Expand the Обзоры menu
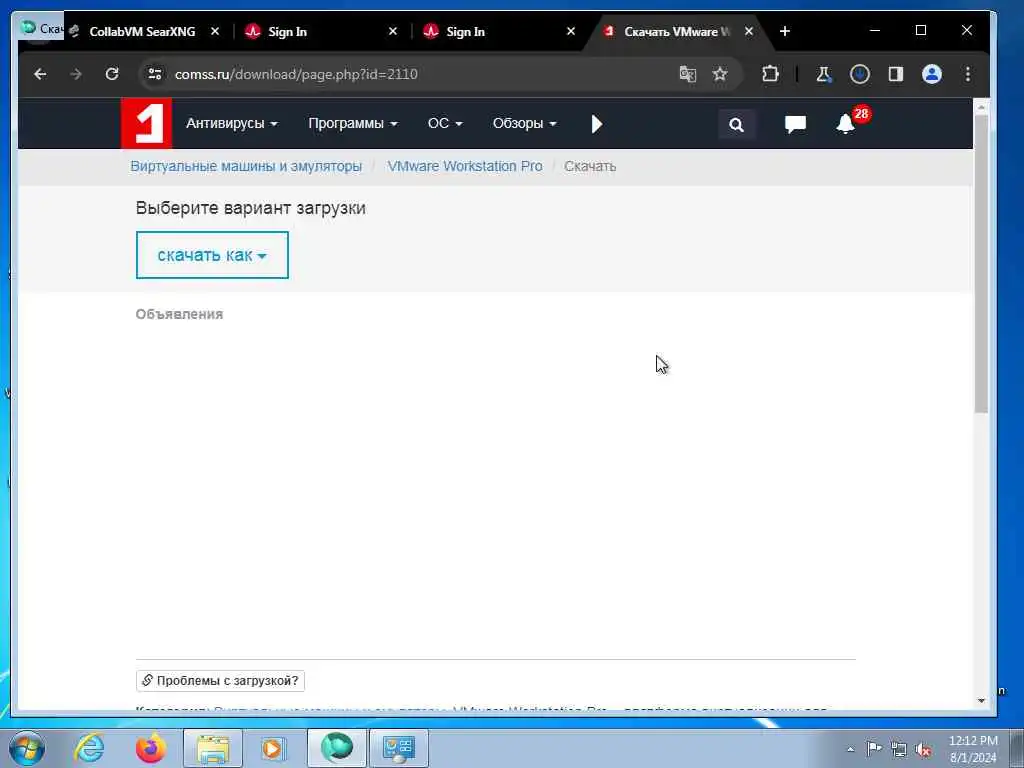The height and width of the screenshot is (768, 1024). click(524, 123)
